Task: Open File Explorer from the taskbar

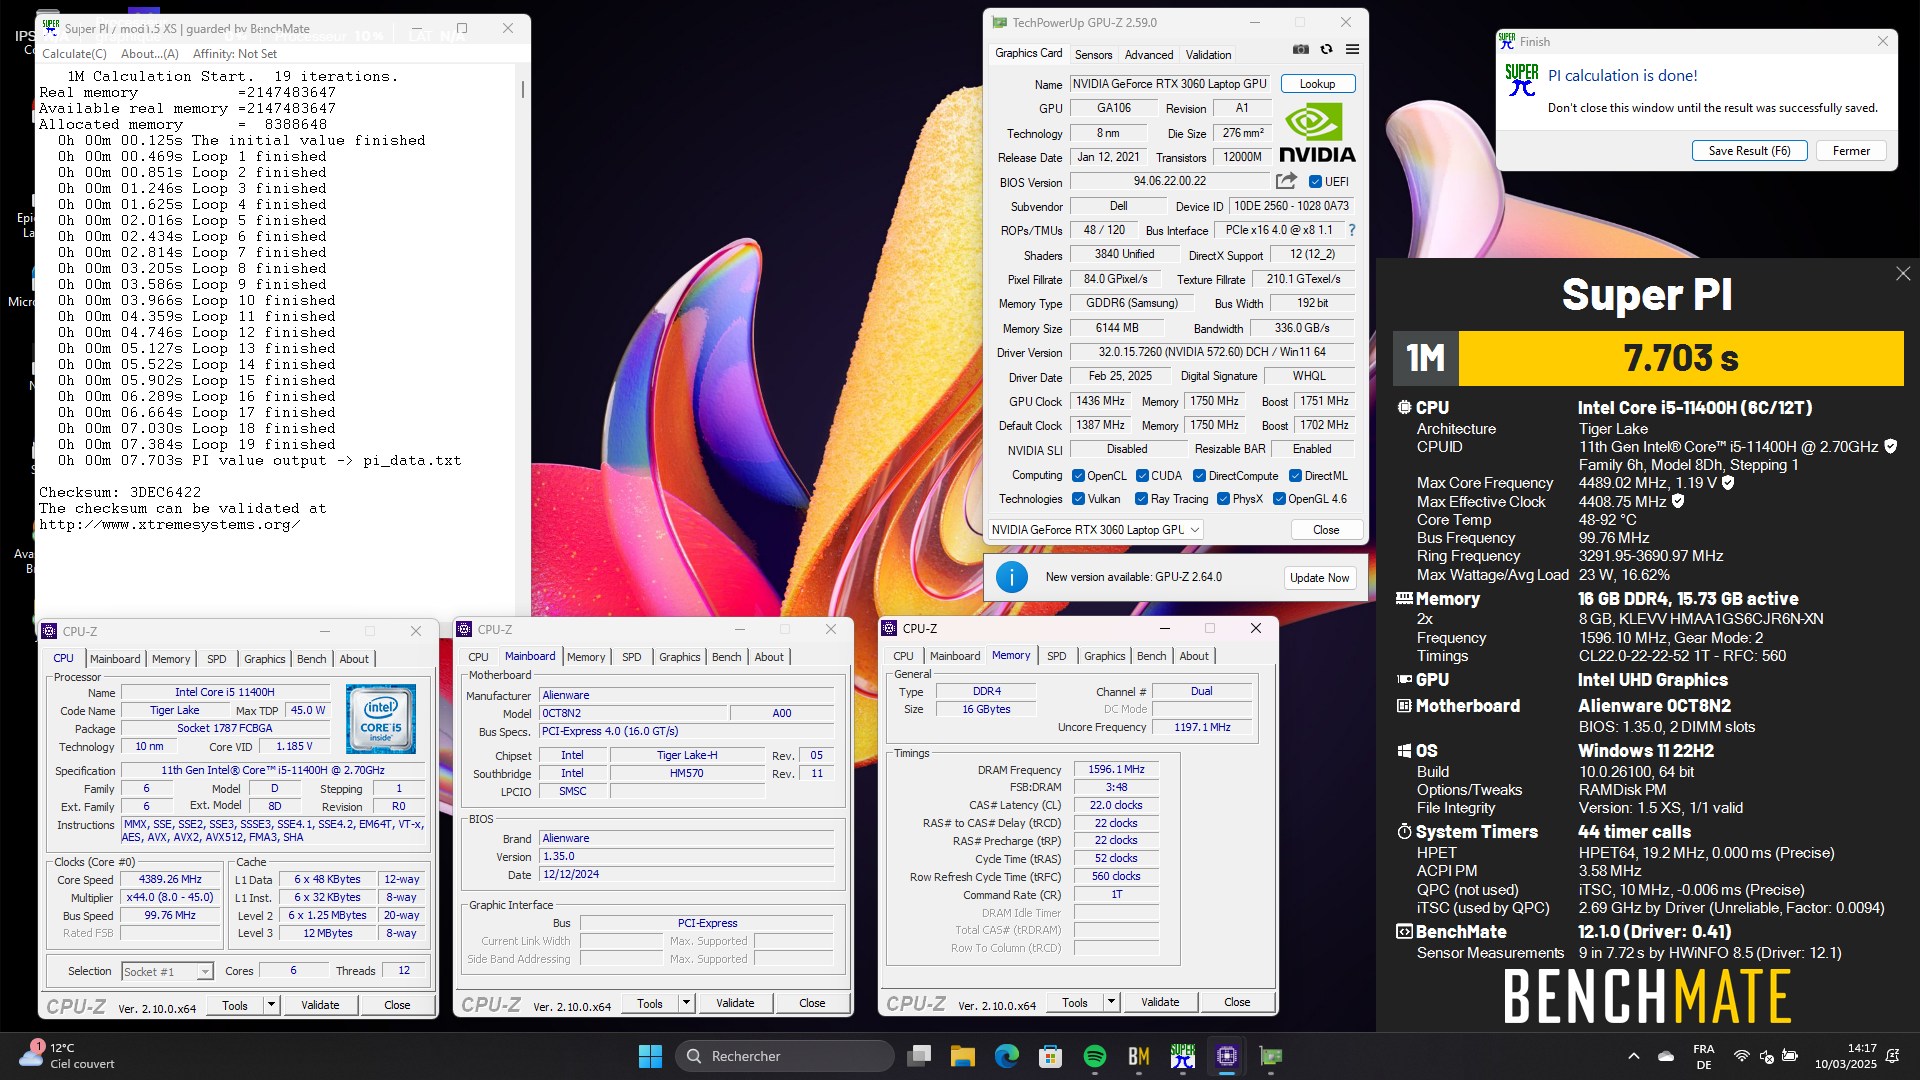Action: pos(962,1056)
